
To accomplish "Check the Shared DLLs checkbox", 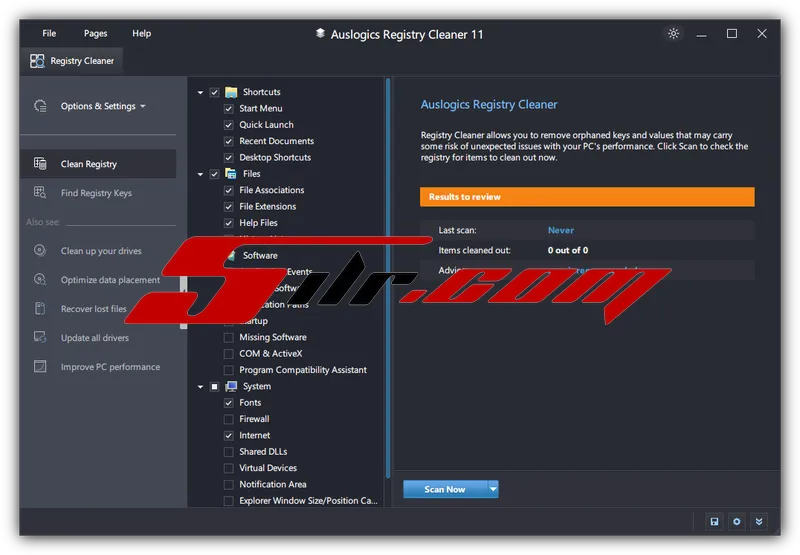I will coord(229,452).
